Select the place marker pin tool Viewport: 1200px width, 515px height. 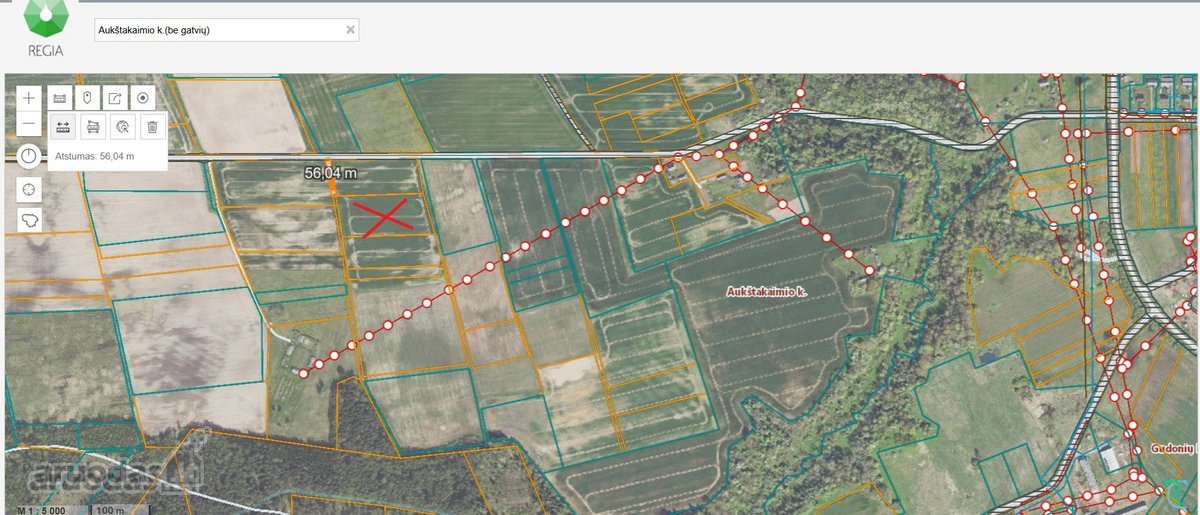(87, 98)
